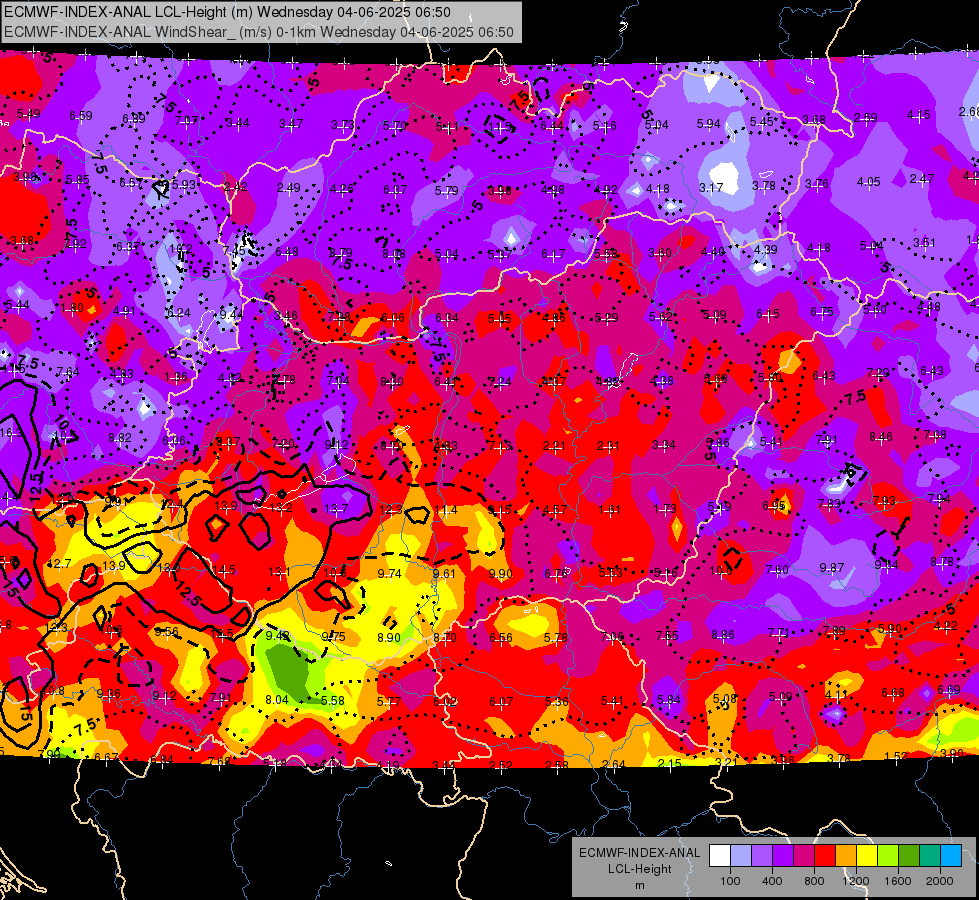Click the legend title ECMWF-INDEX-ANAL

point(639,853)
